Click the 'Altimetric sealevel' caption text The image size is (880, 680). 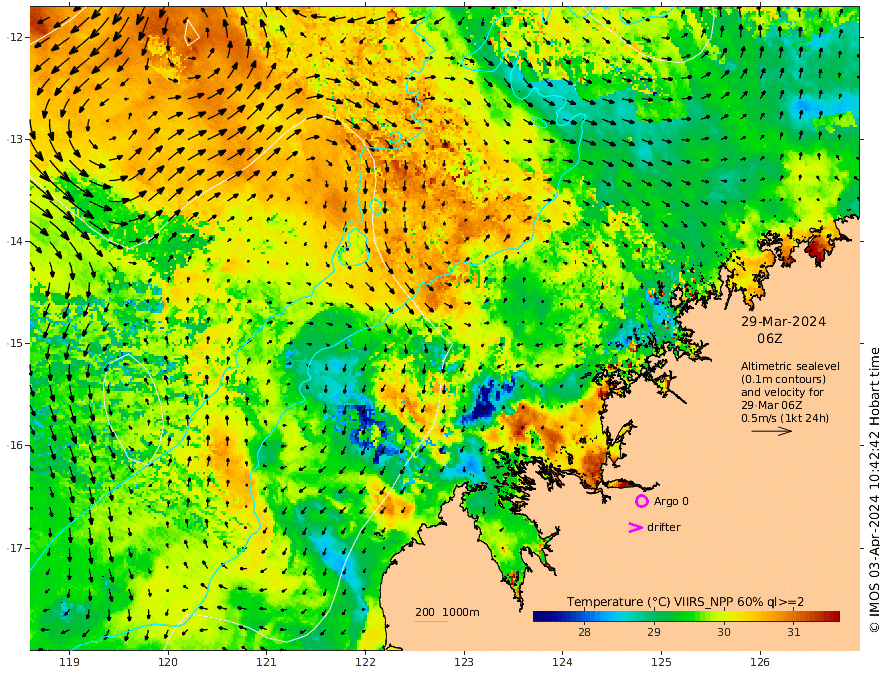point(790,366)
